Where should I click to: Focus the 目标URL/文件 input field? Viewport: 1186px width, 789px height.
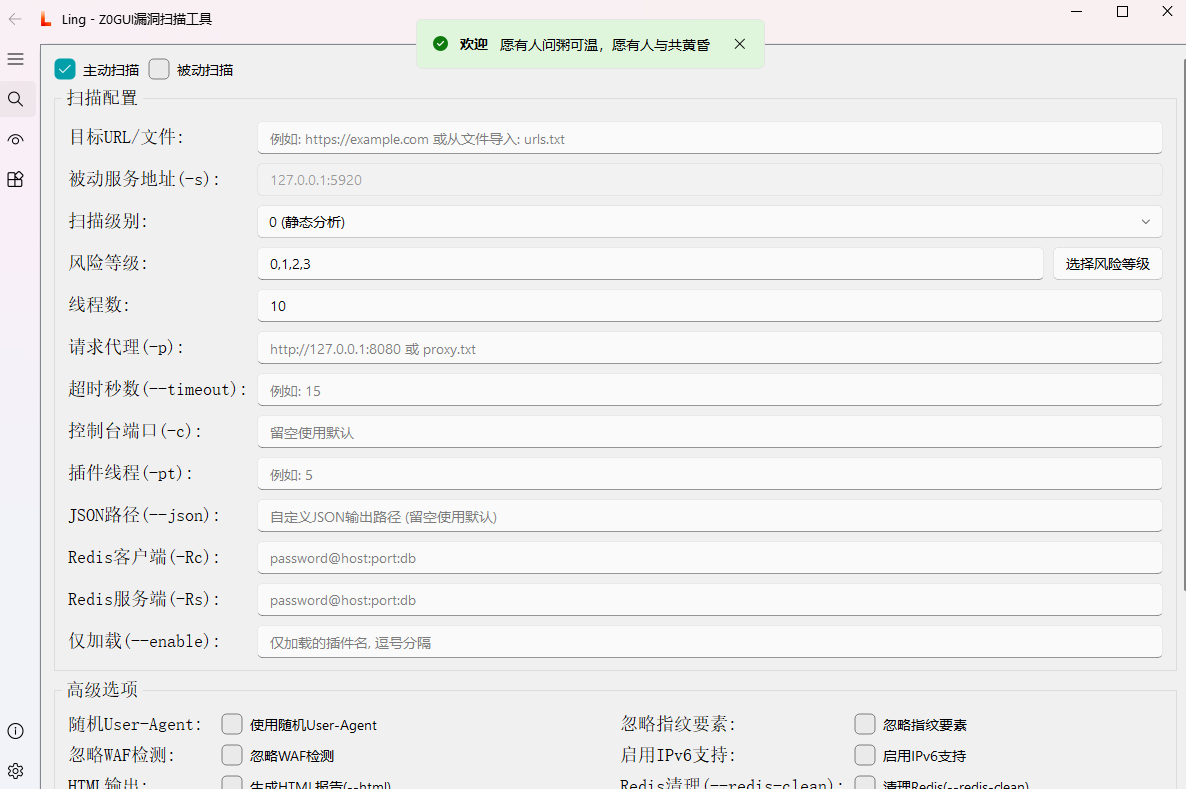pyautogui.click(x=709, y=138)
